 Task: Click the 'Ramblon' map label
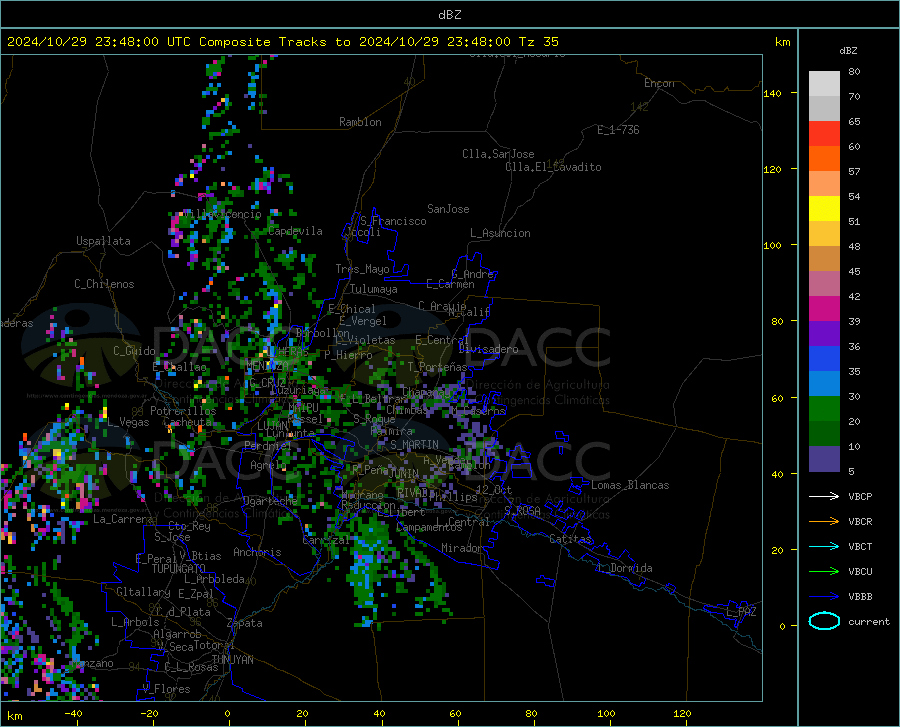pos(360,122)
